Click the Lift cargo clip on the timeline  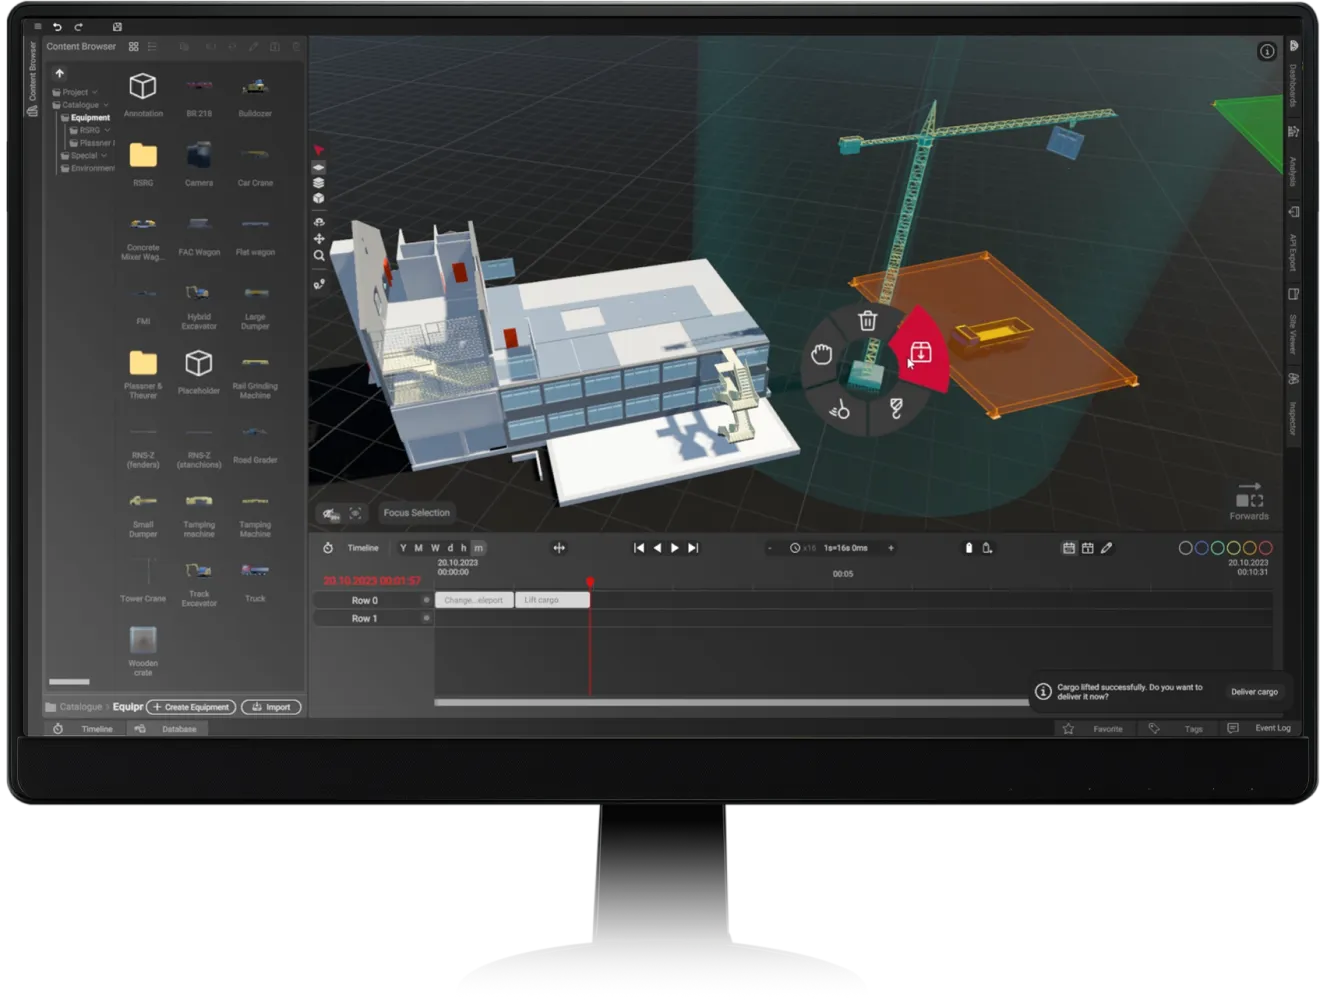pyautogui.click(x=551, y=599)
